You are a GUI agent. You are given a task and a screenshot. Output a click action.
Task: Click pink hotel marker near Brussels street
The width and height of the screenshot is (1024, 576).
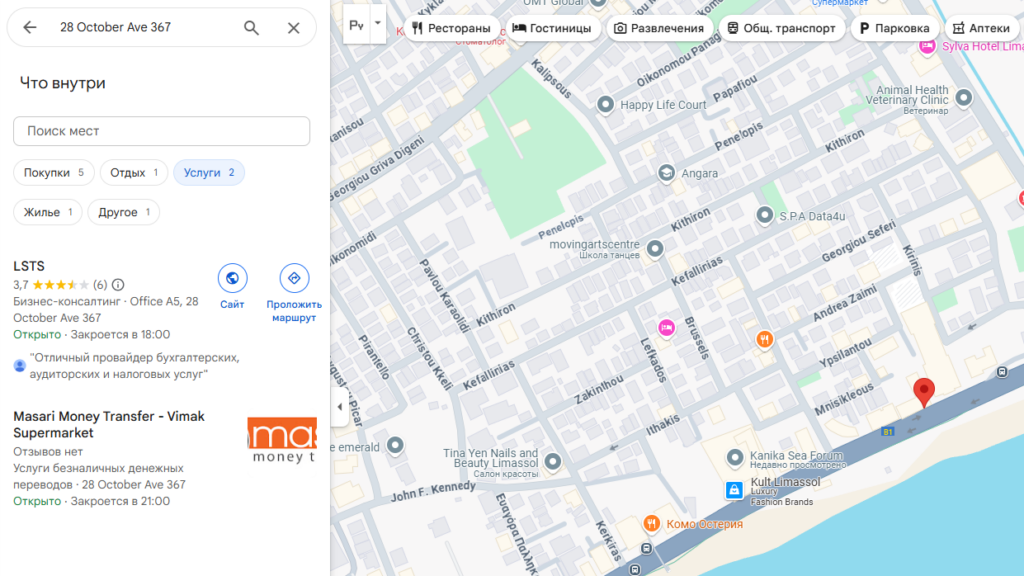(666, 327)
